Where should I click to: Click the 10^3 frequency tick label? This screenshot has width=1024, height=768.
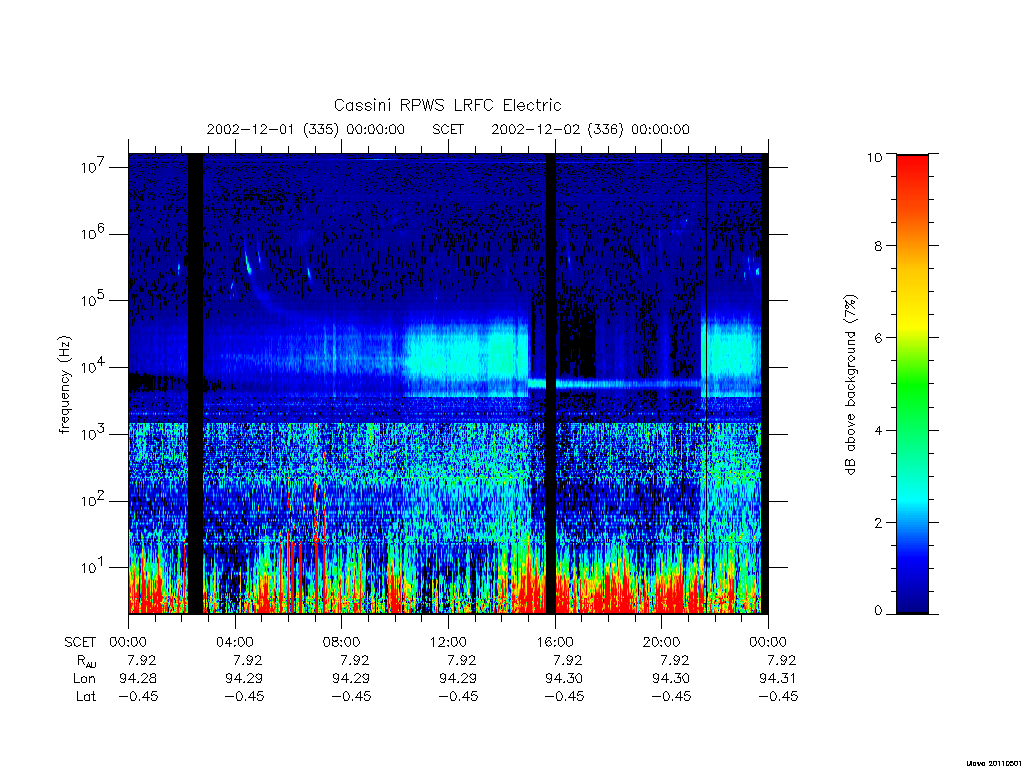point(93,434)
